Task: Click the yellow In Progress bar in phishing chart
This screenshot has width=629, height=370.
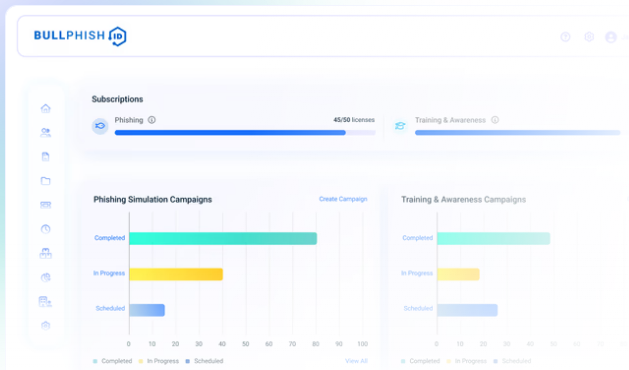Action: click(x=176, y=274)
